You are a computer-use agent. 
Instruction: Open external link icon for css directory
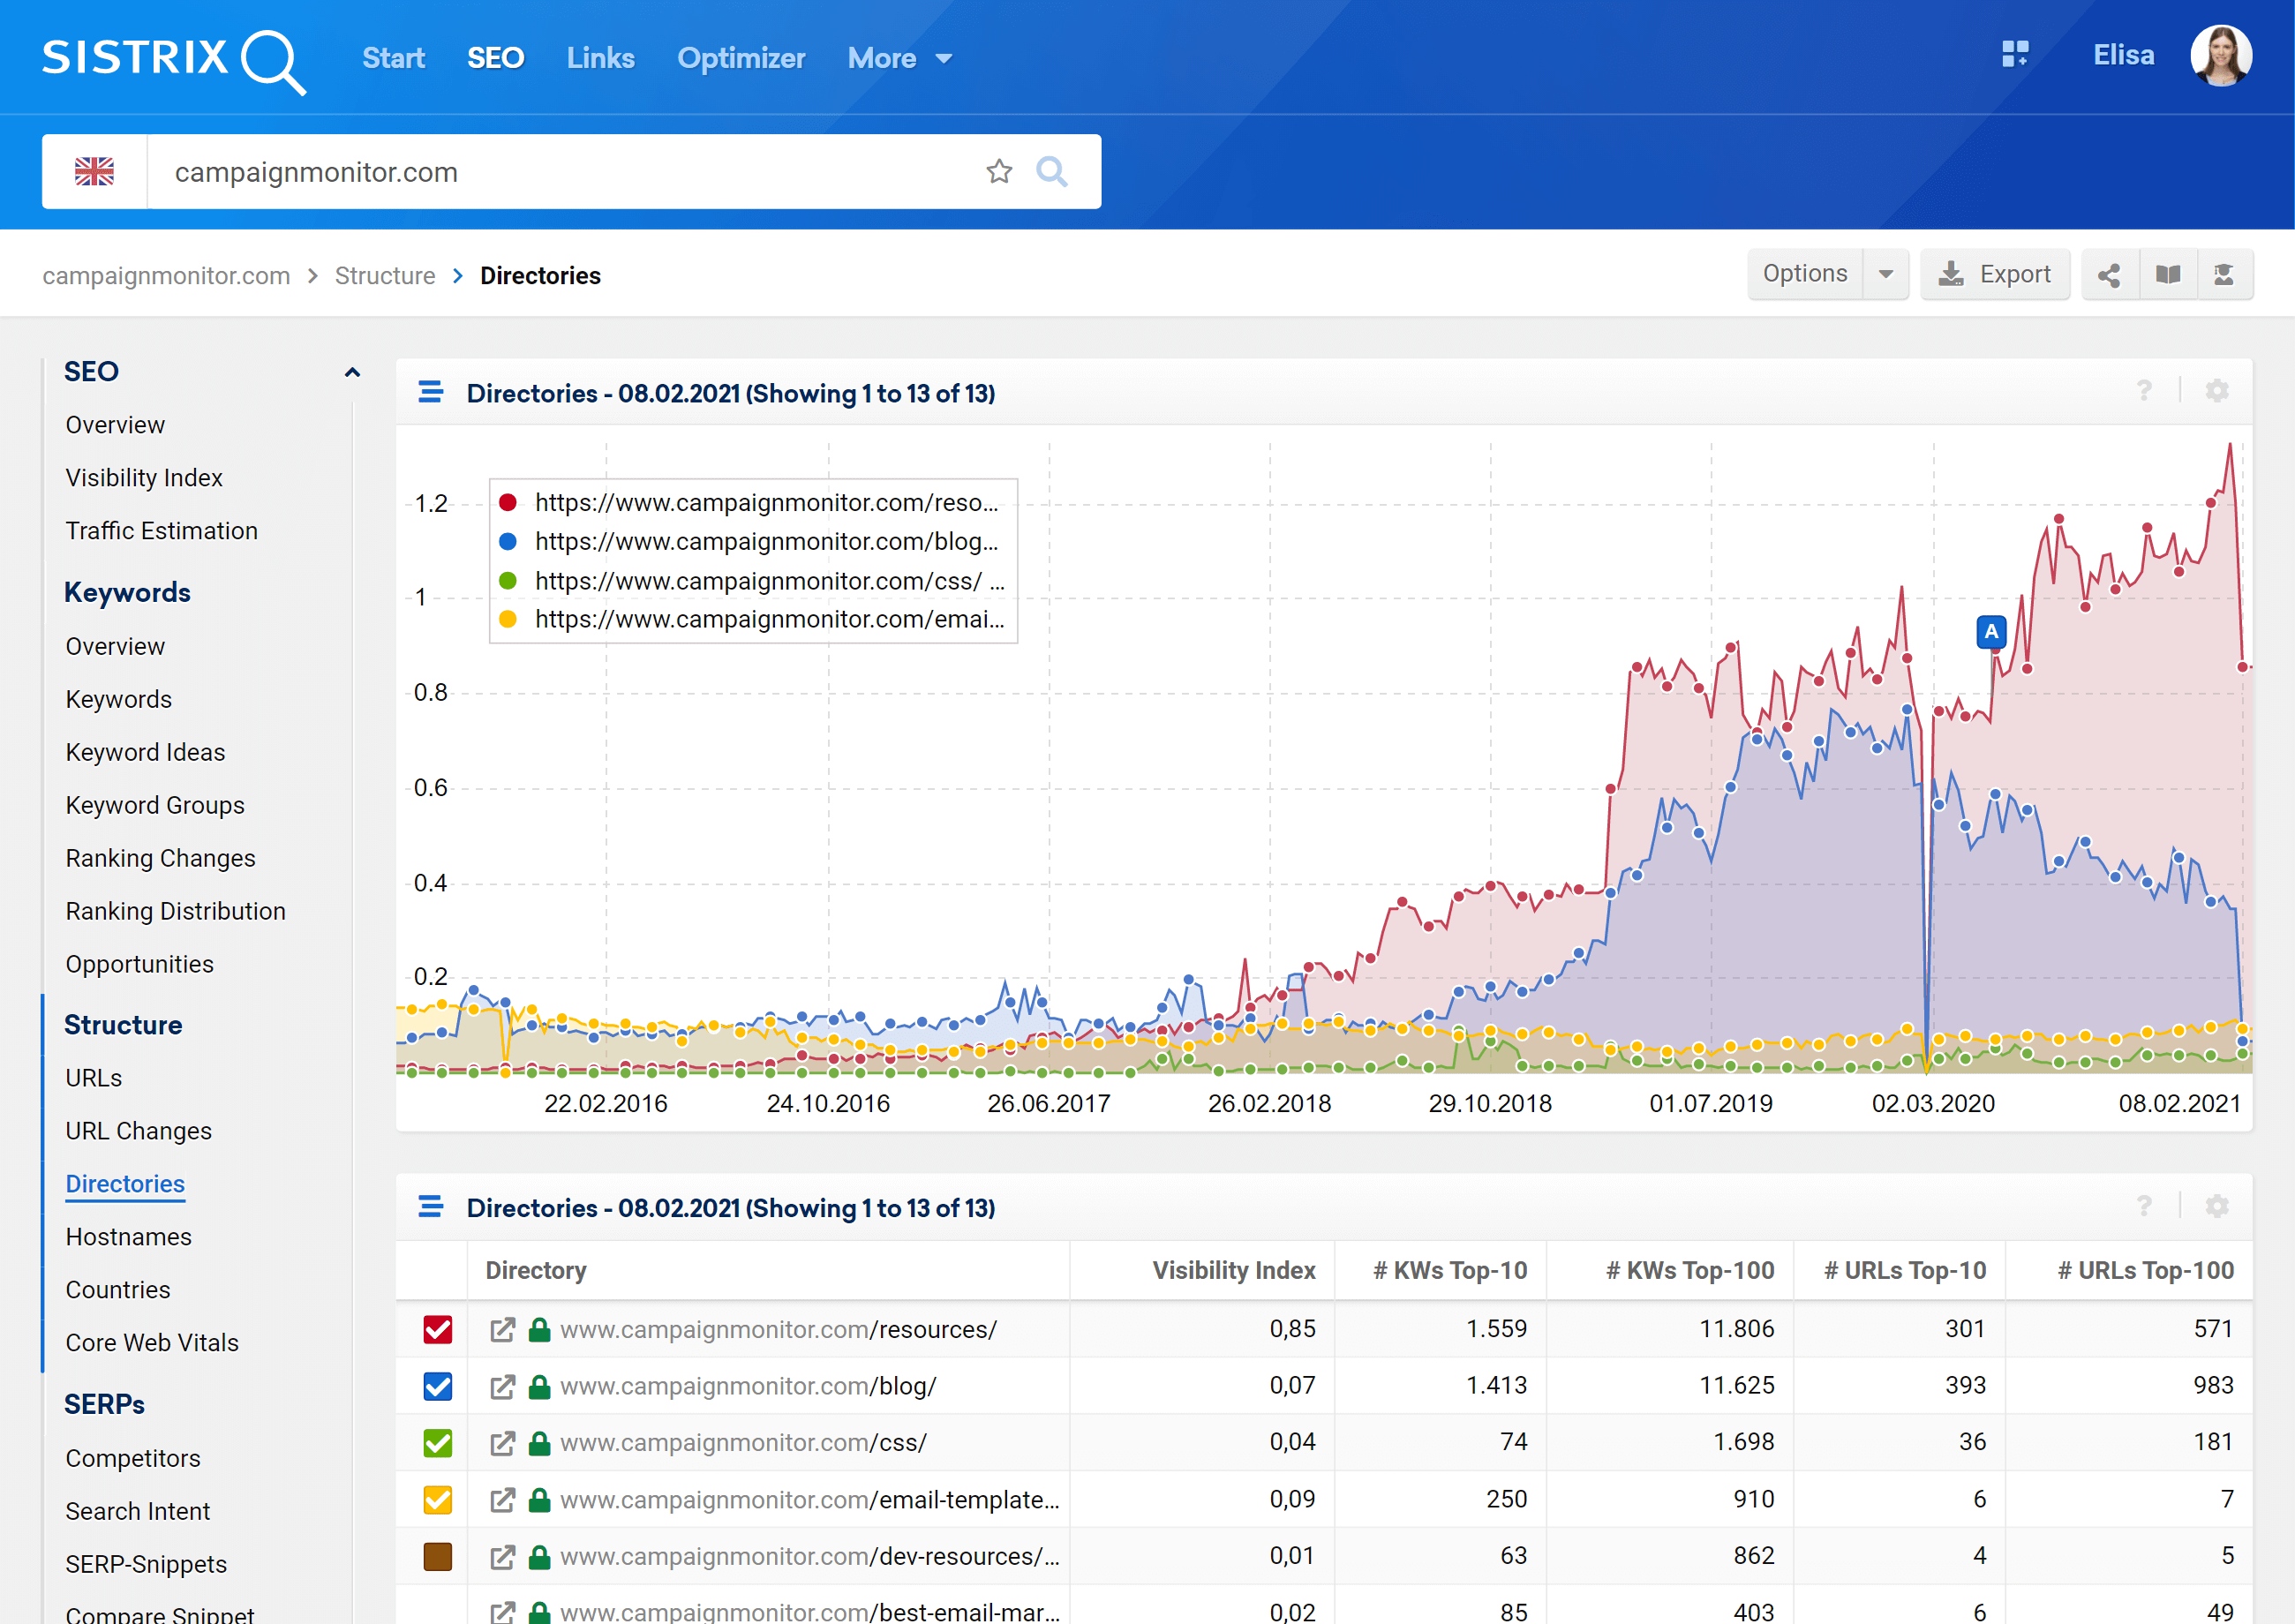502,1443
